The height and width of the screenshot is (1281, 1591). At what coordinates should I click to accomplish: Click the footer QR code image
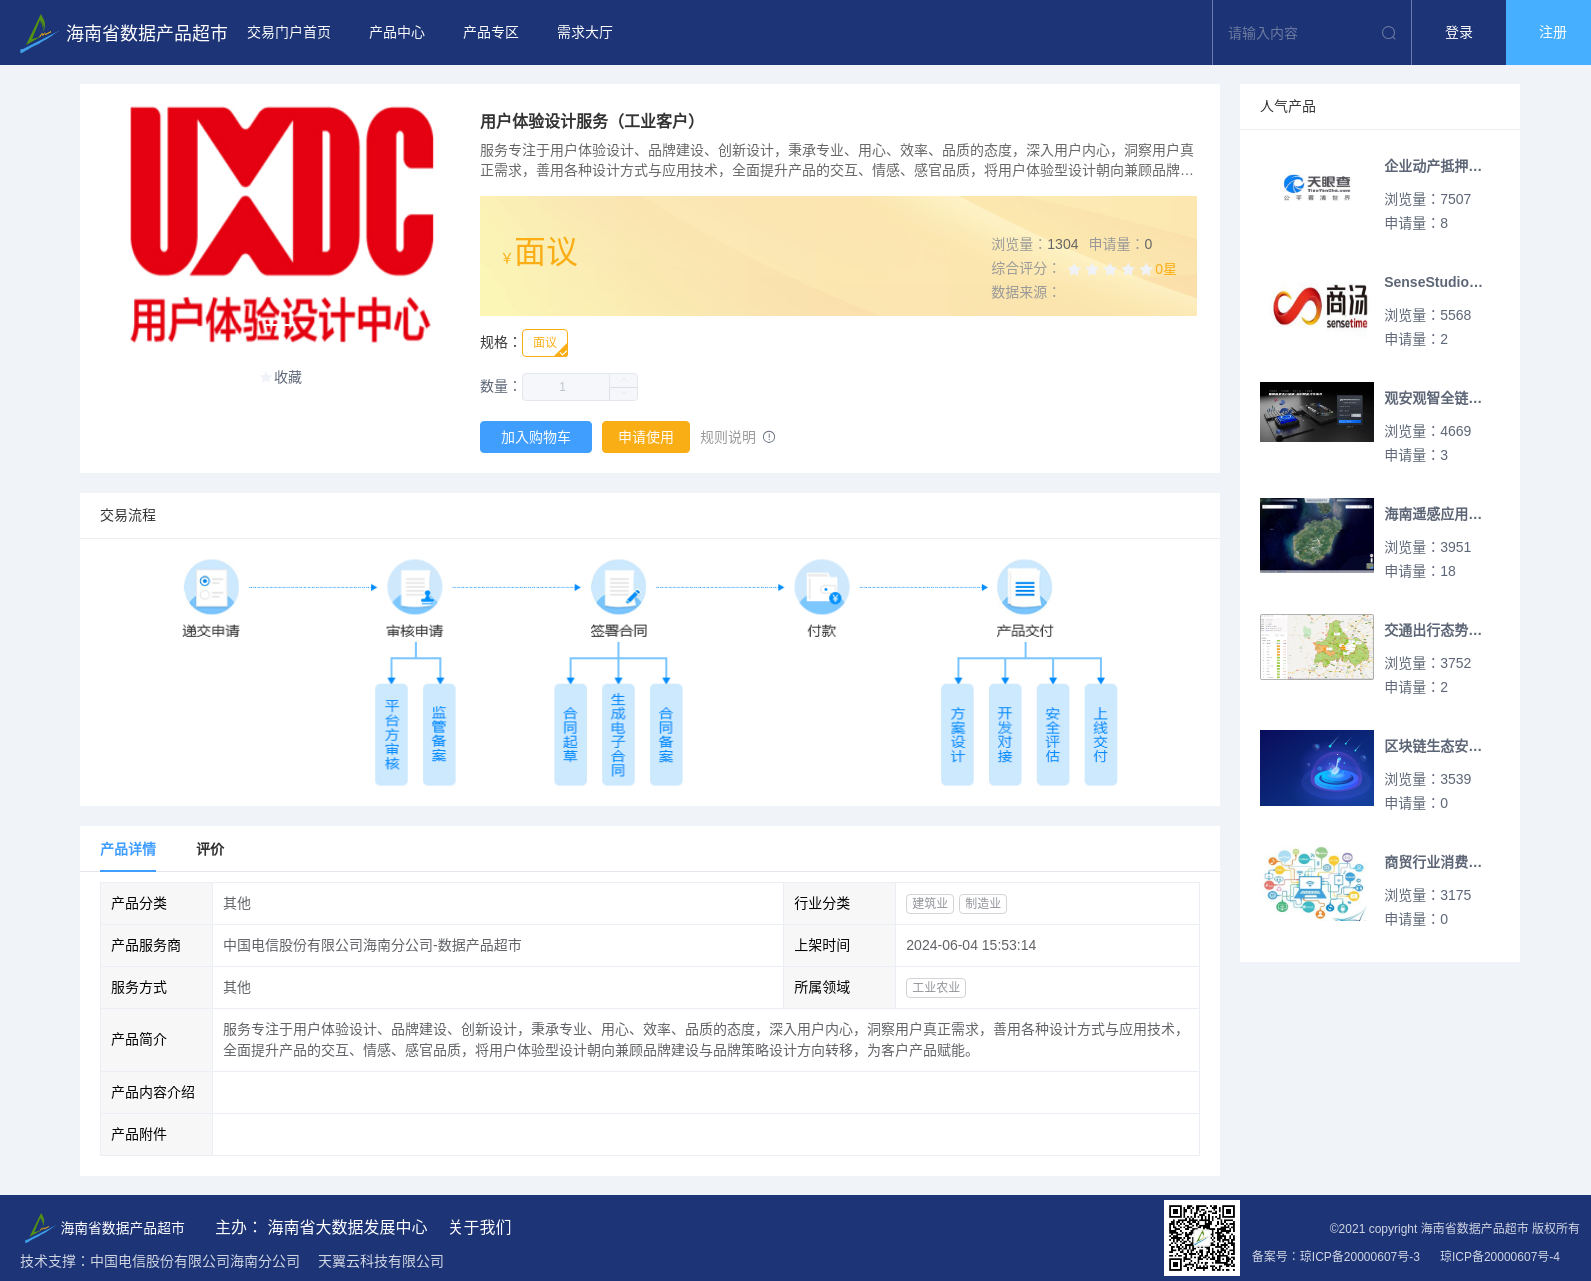(x=1202, y=1238)
